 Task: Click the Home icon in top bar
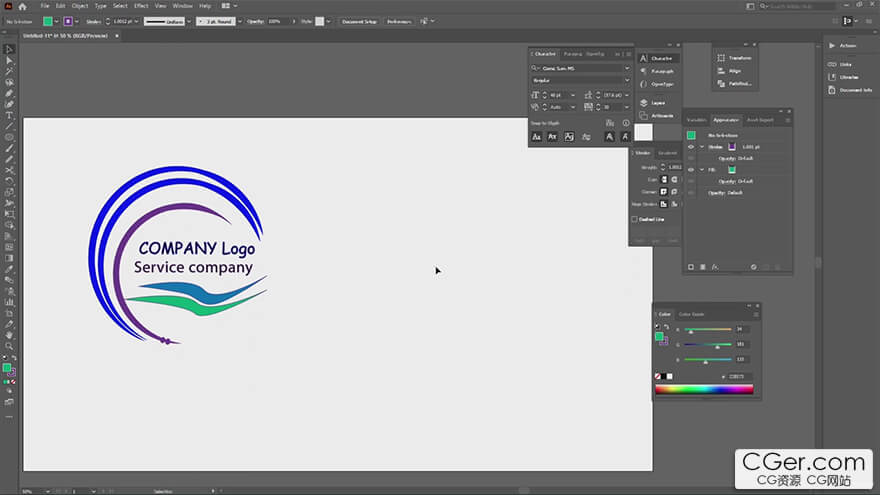tap(22, 6)
